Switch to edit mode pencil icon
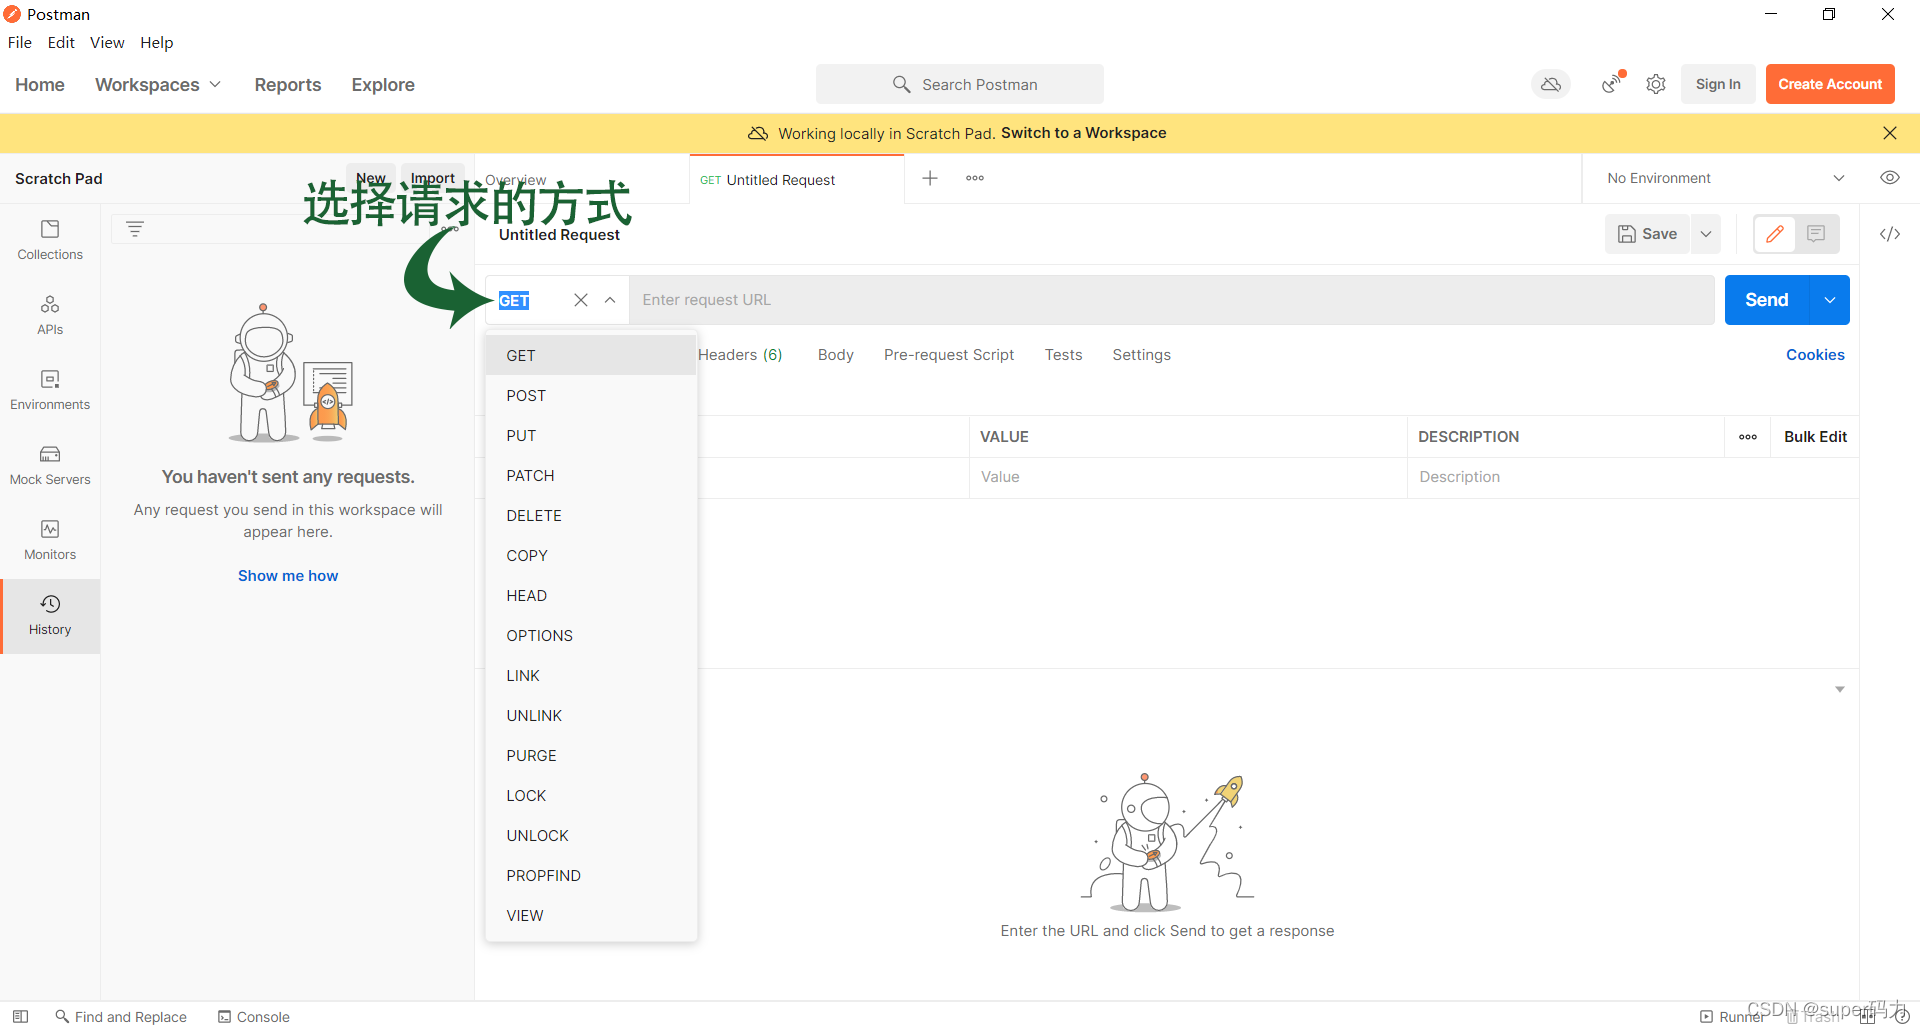The height and width of the screenshot is (1029, 1920). click(x=1775, y=234)
